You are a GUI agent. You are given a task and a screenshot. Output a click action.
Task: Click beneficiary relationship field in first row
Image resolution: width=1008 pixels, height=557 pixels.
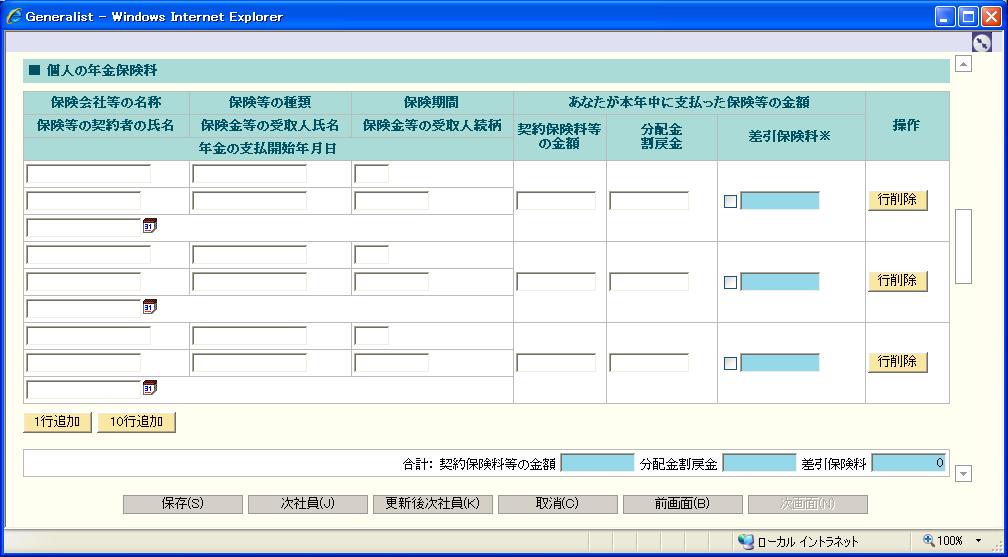coord(392,201)
